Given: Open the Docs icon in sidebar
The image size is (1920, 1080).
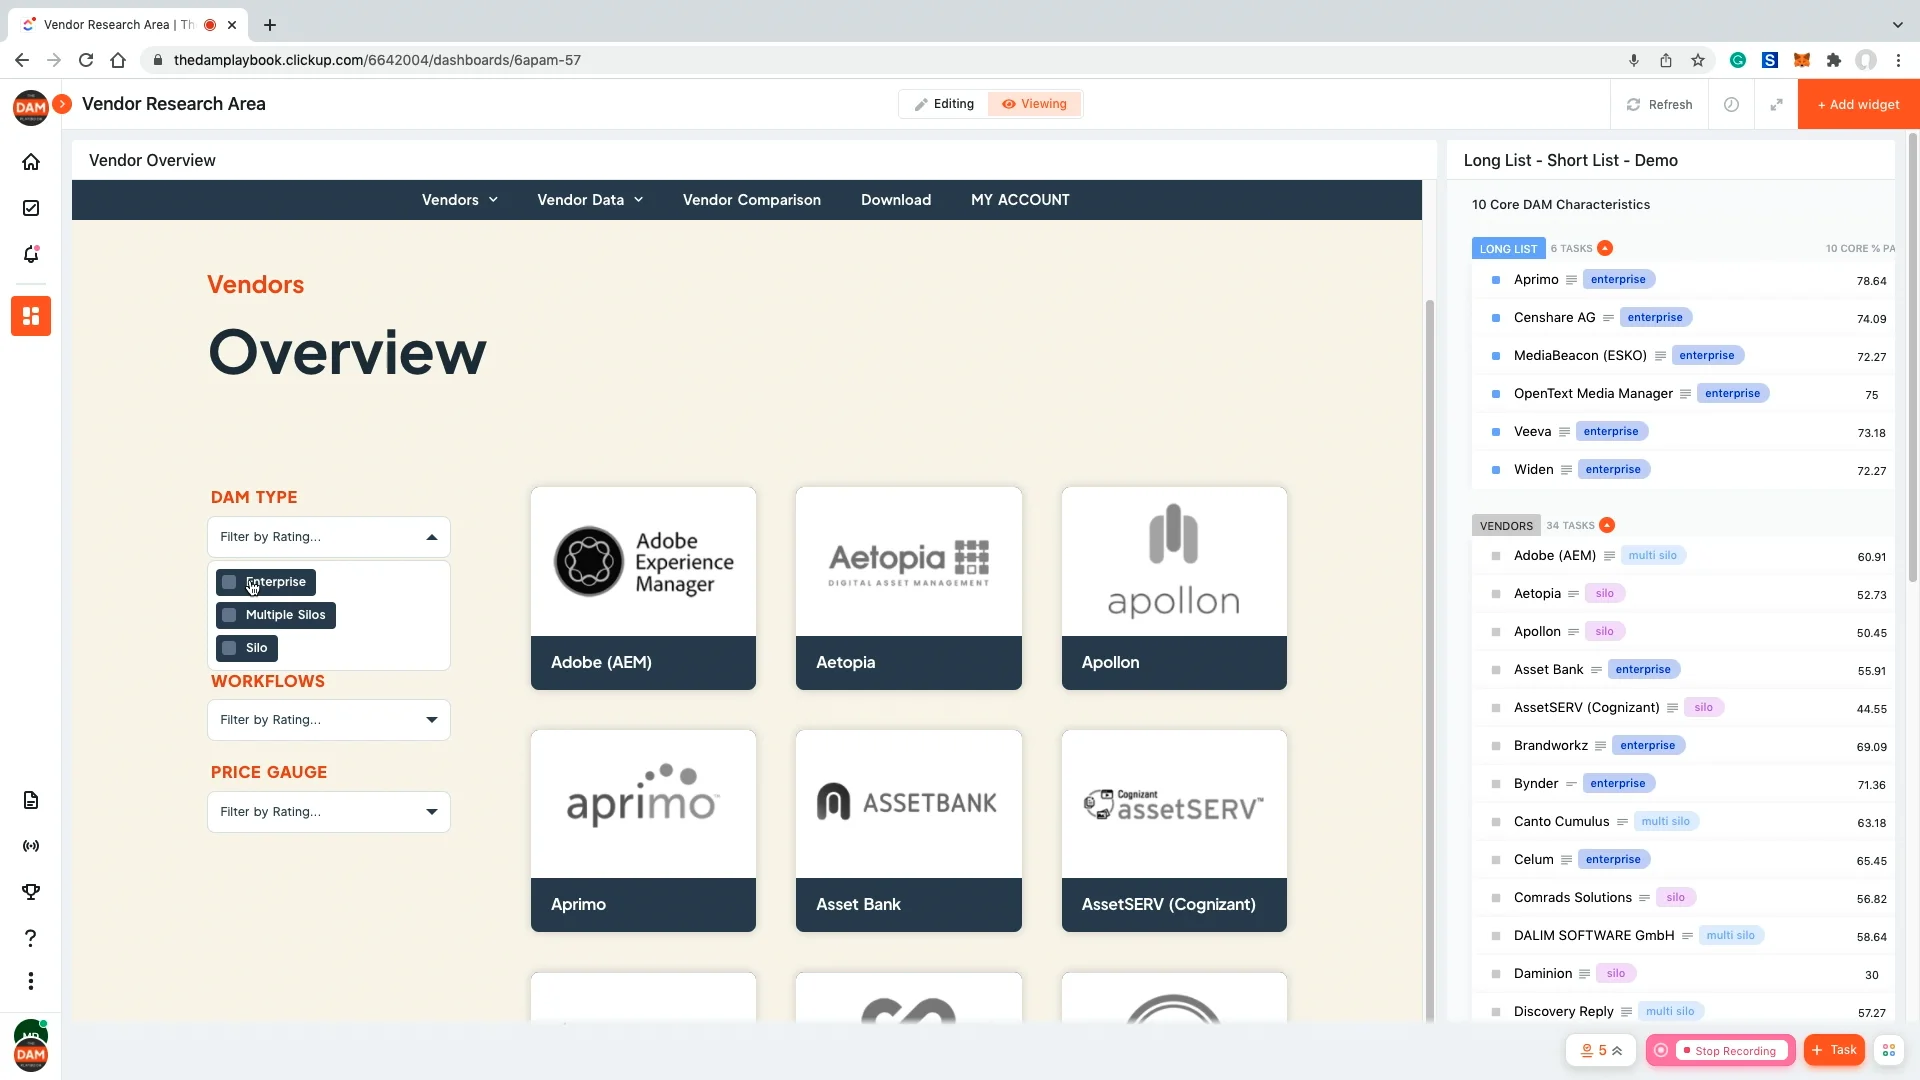Looking at the screenshot, I should tap(30, 799).
